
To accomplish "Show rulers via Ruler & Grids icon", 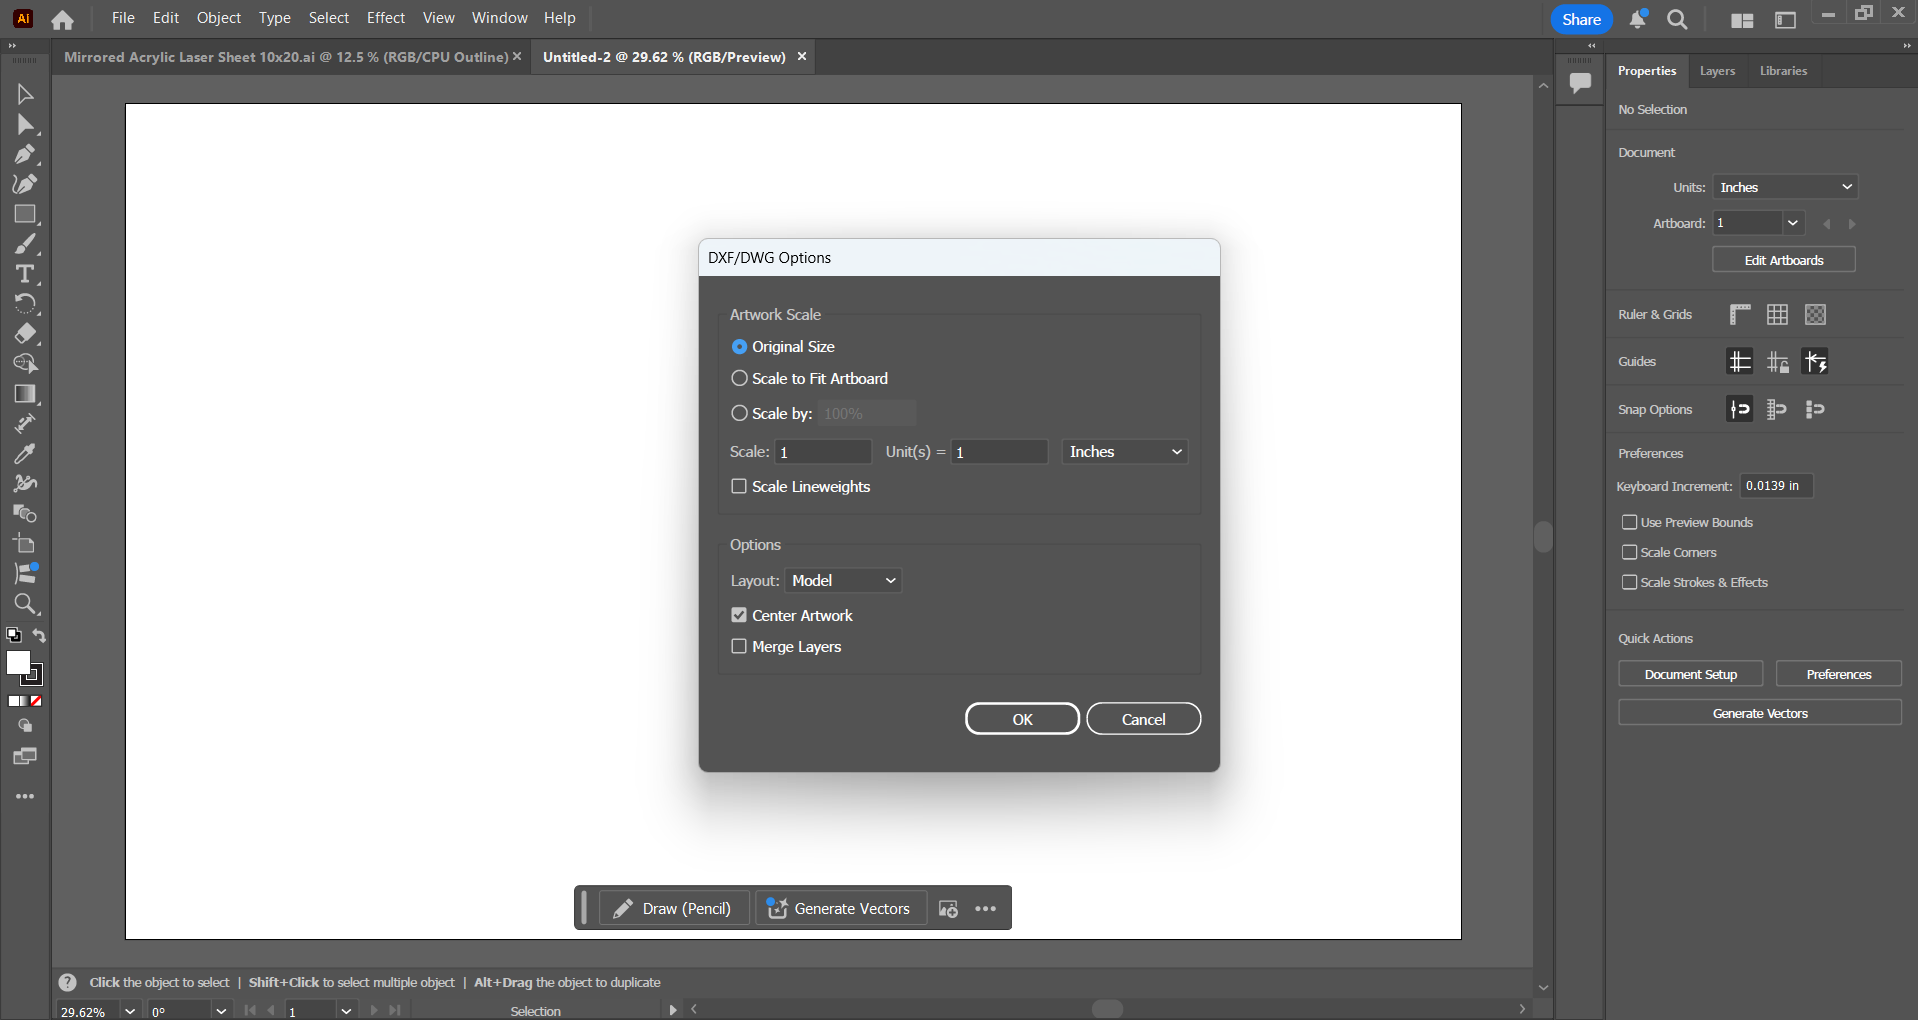I will pos(1740,315).
